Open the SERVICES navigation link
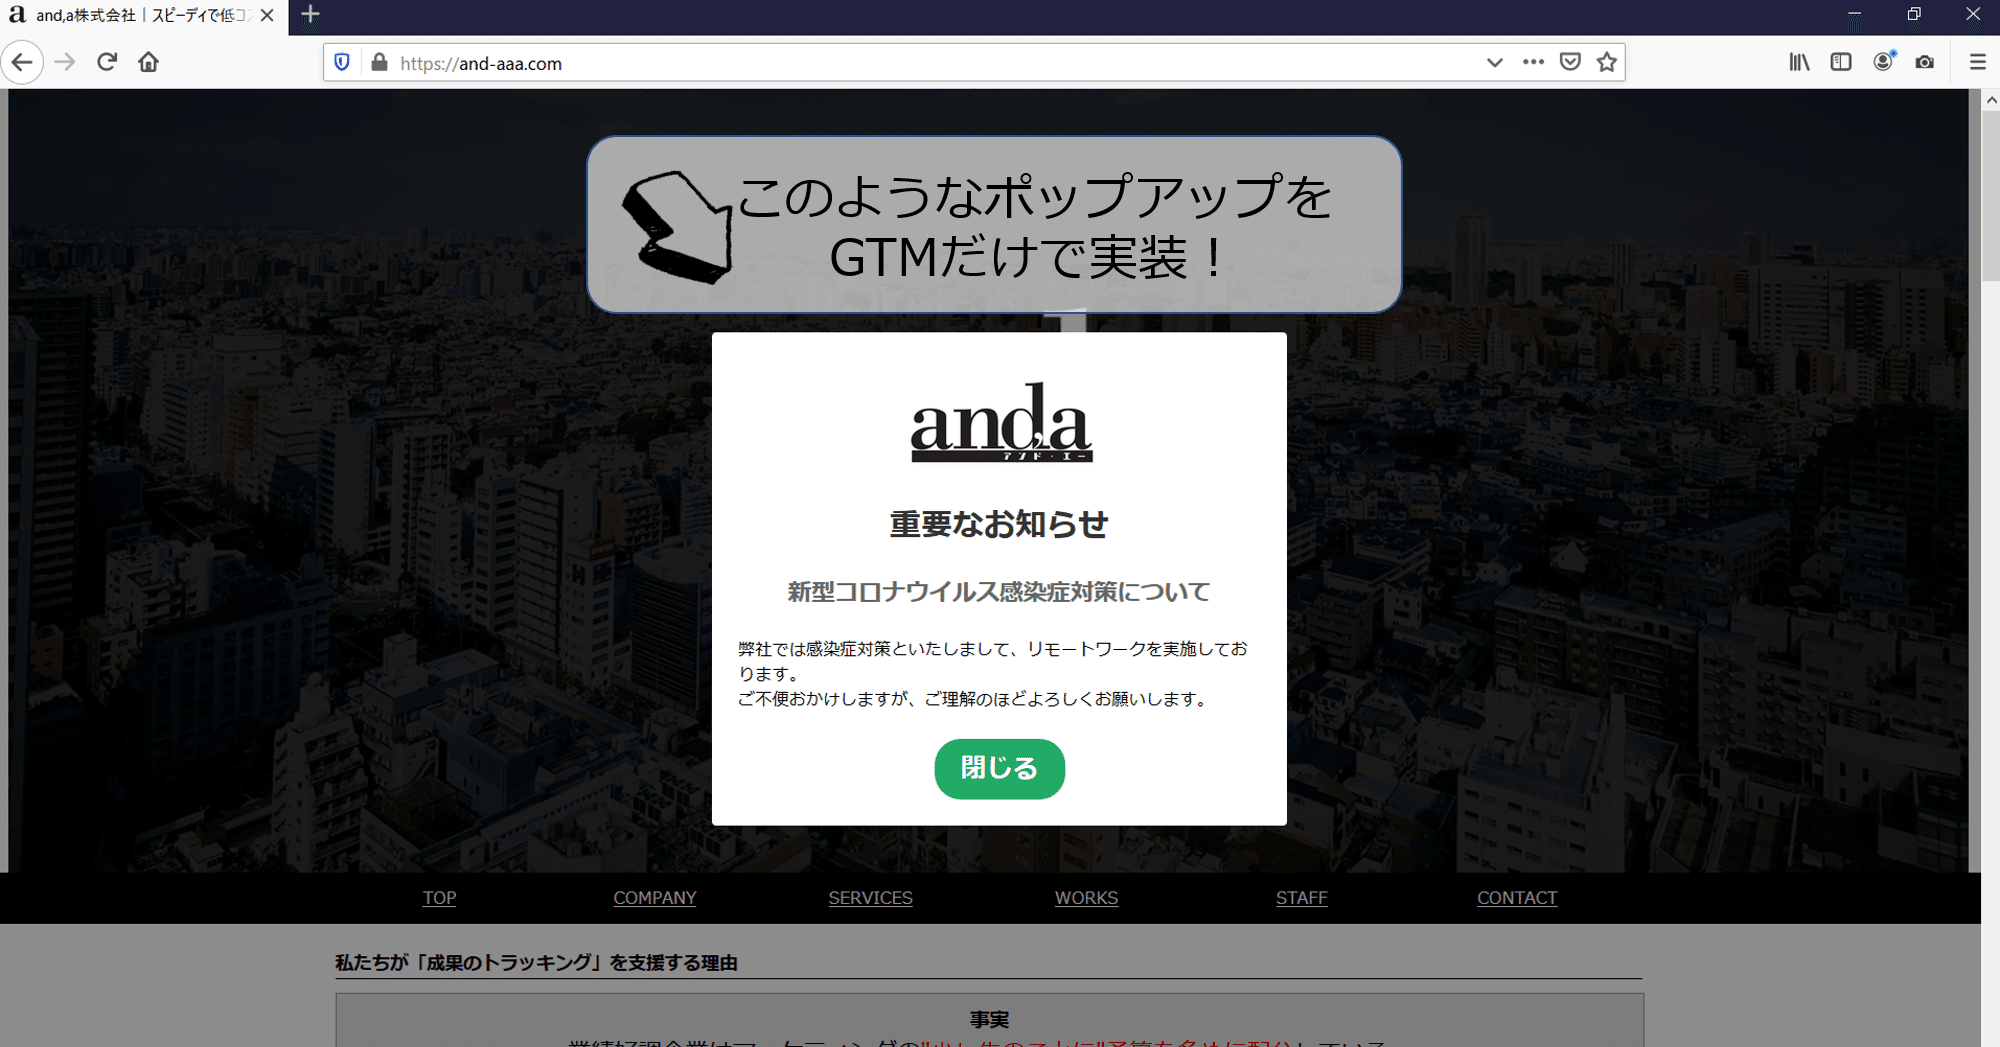The image size is (2000, 1047). tap(870, 897)
